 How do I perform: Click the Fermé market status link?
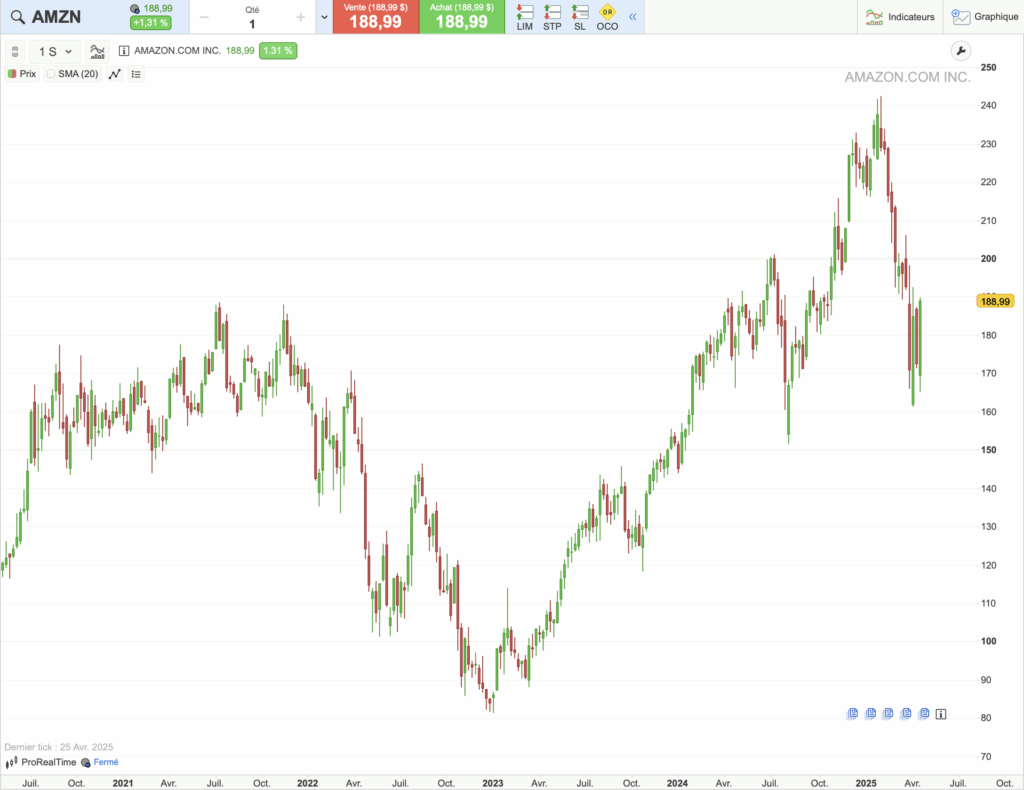pos(106,763)
